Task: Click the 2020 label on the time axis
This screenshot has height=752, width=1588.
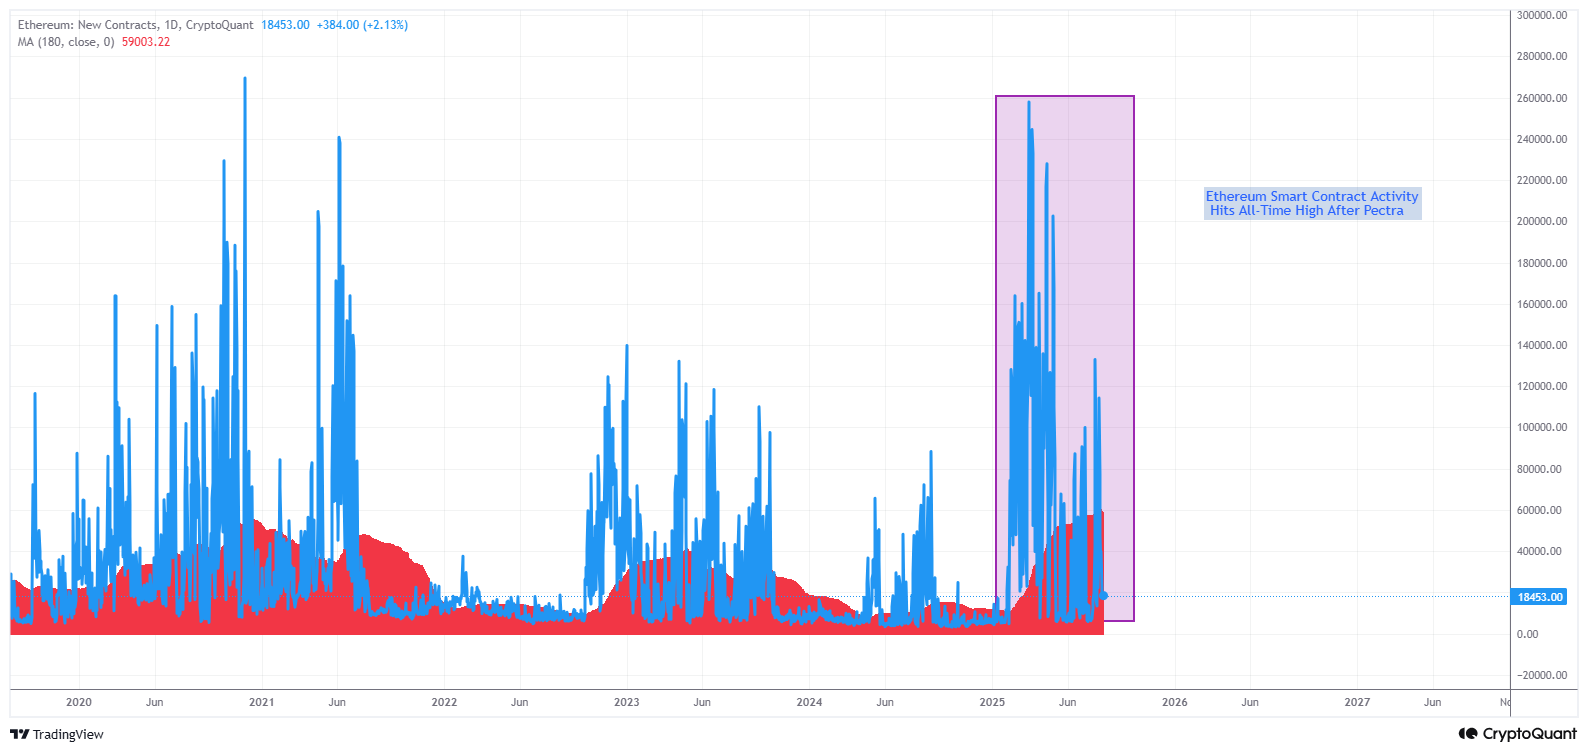Action: (x=78, y=702)
